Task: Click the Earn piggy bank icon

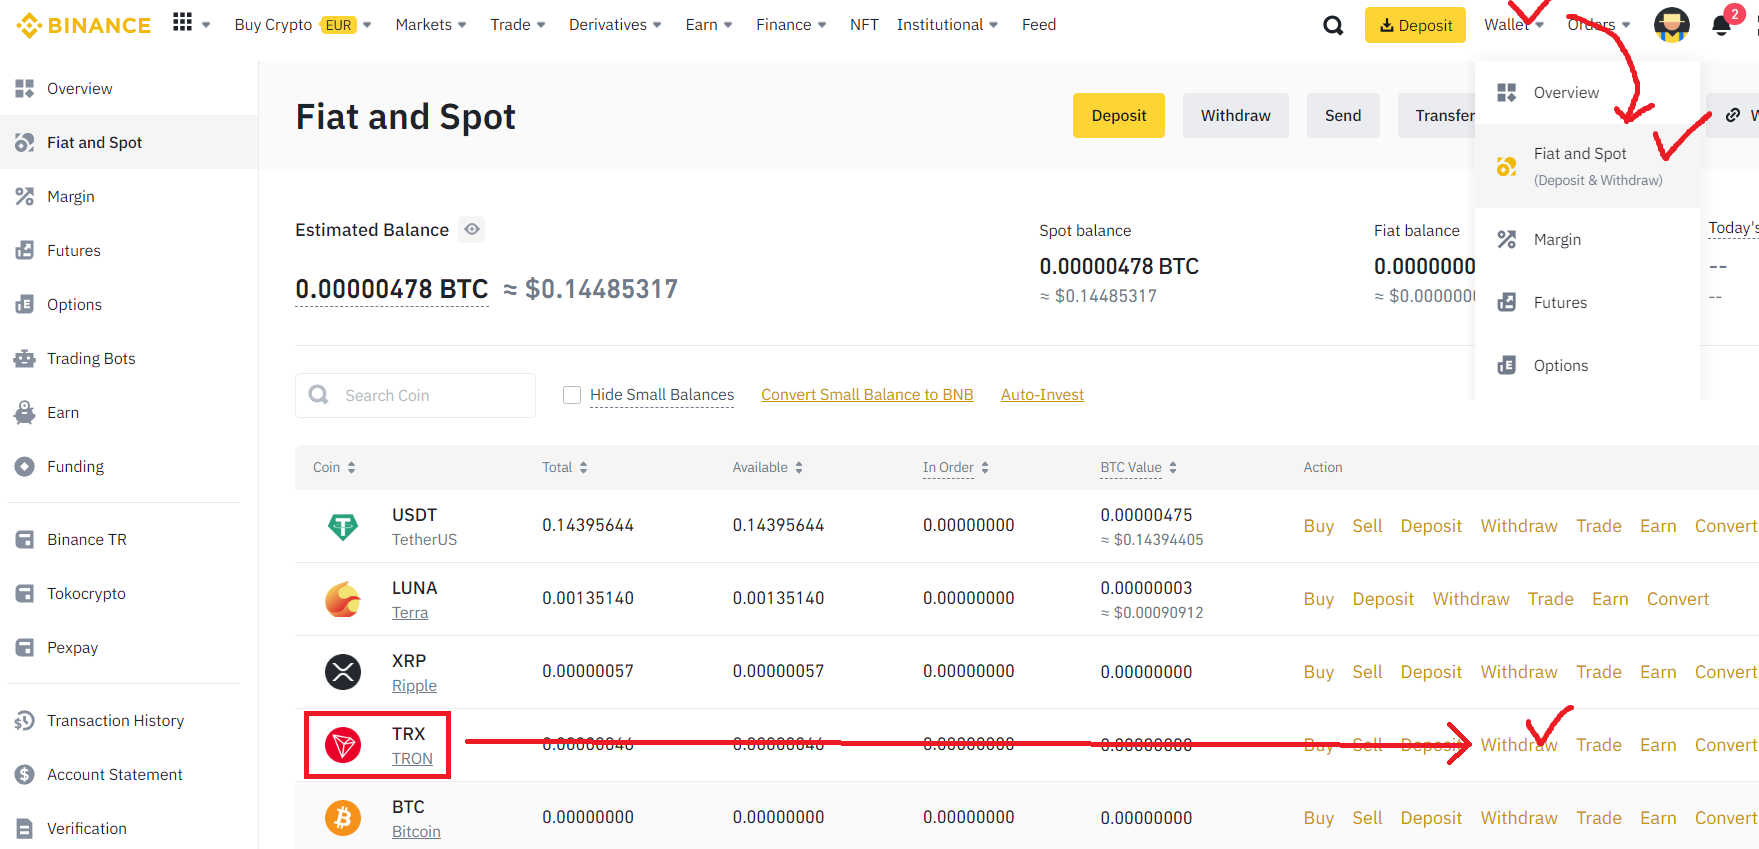Action: 25,413
